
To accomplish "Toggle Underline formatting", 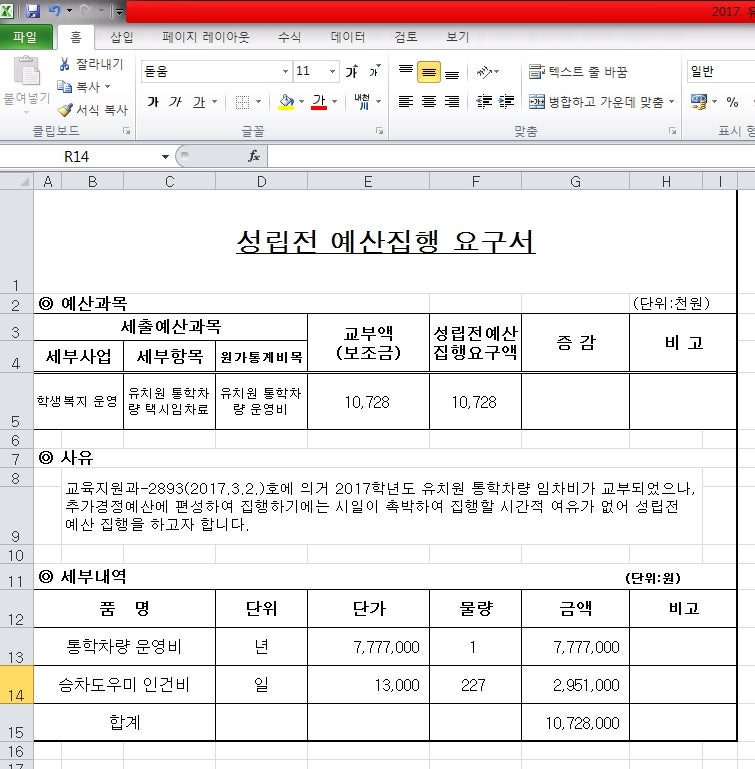I will coord(199,102).
